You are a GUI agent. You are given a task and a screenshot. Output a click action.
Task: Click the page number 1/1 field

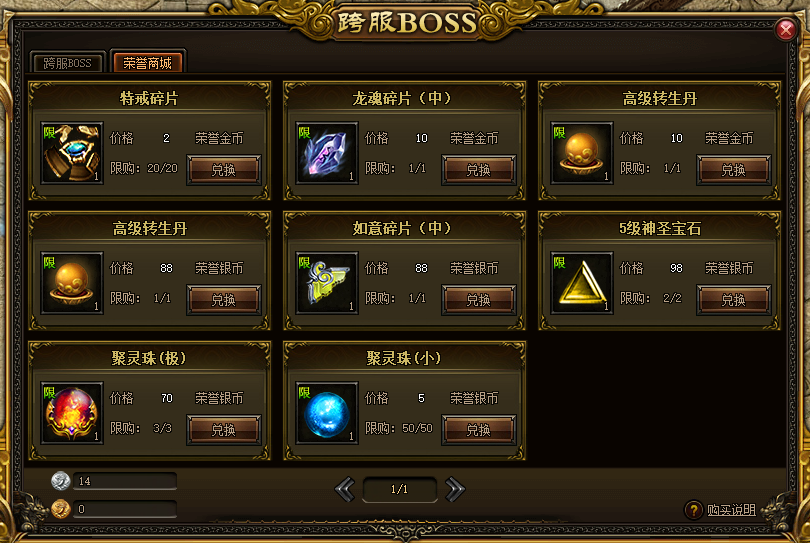click(399, 489)
